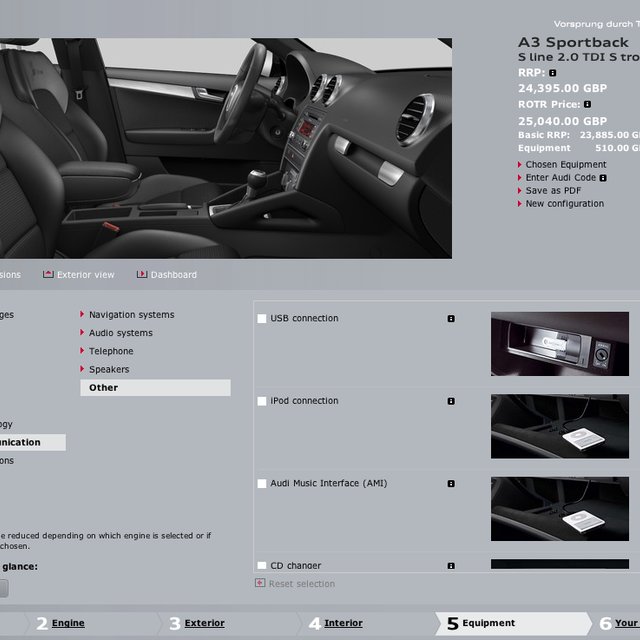The image size is (640, 640).
Task: Click the iPod connection label
Action: [x=304, y=401]
